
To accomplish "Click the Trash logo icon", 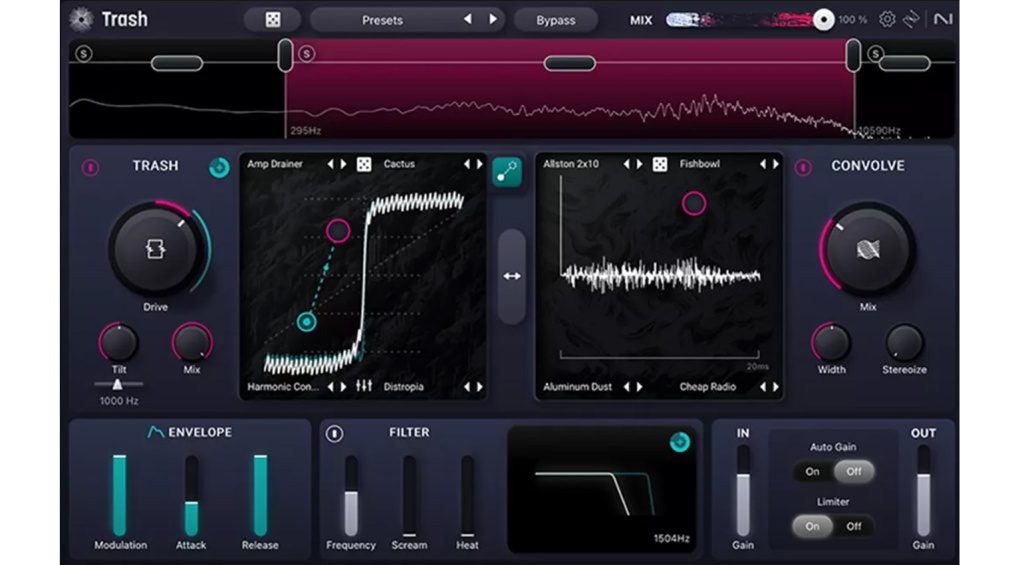I will (x=81, y=20).
